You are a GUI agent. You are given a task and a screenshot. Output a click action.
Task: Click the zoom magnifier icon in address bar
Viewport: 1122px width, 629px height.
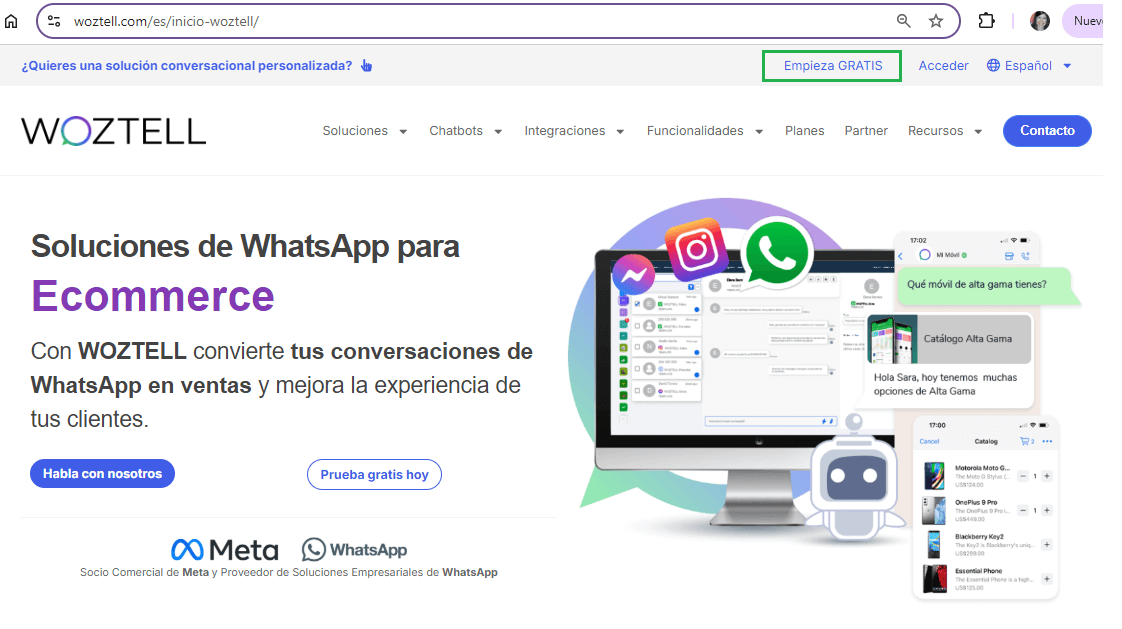tap(904, 21)
